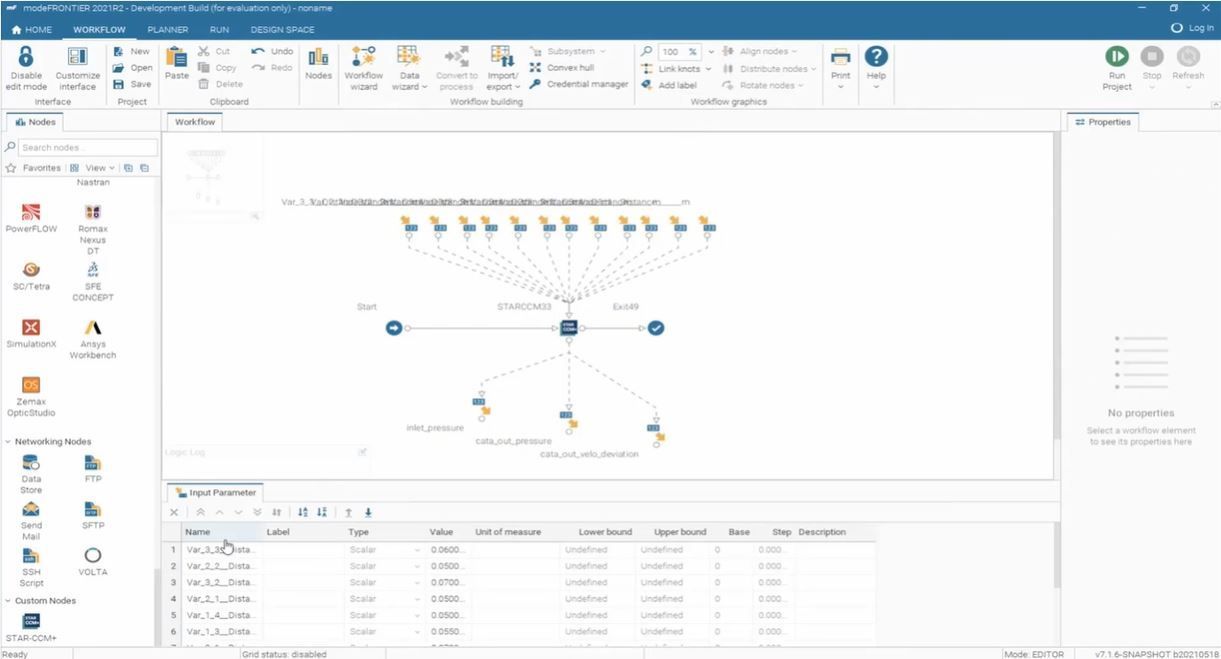Viewport: 1221px width, 659px height.
Task: Select the VOLTA node
Action: point(92,561)
